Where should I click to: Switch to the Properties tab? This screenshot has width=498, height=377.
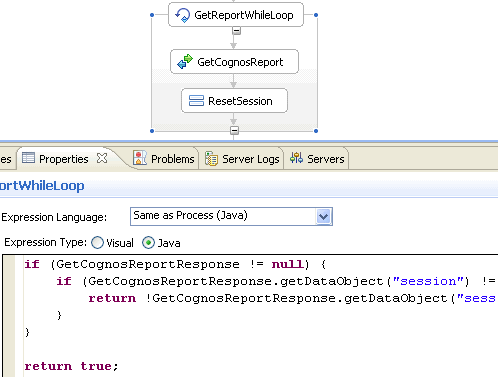(x=64, y=159)
